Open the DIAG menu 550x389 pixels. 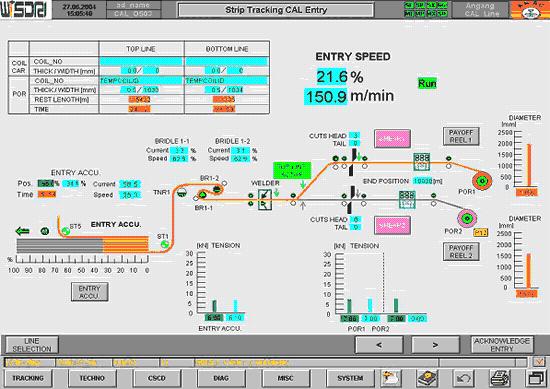point(221,378)
